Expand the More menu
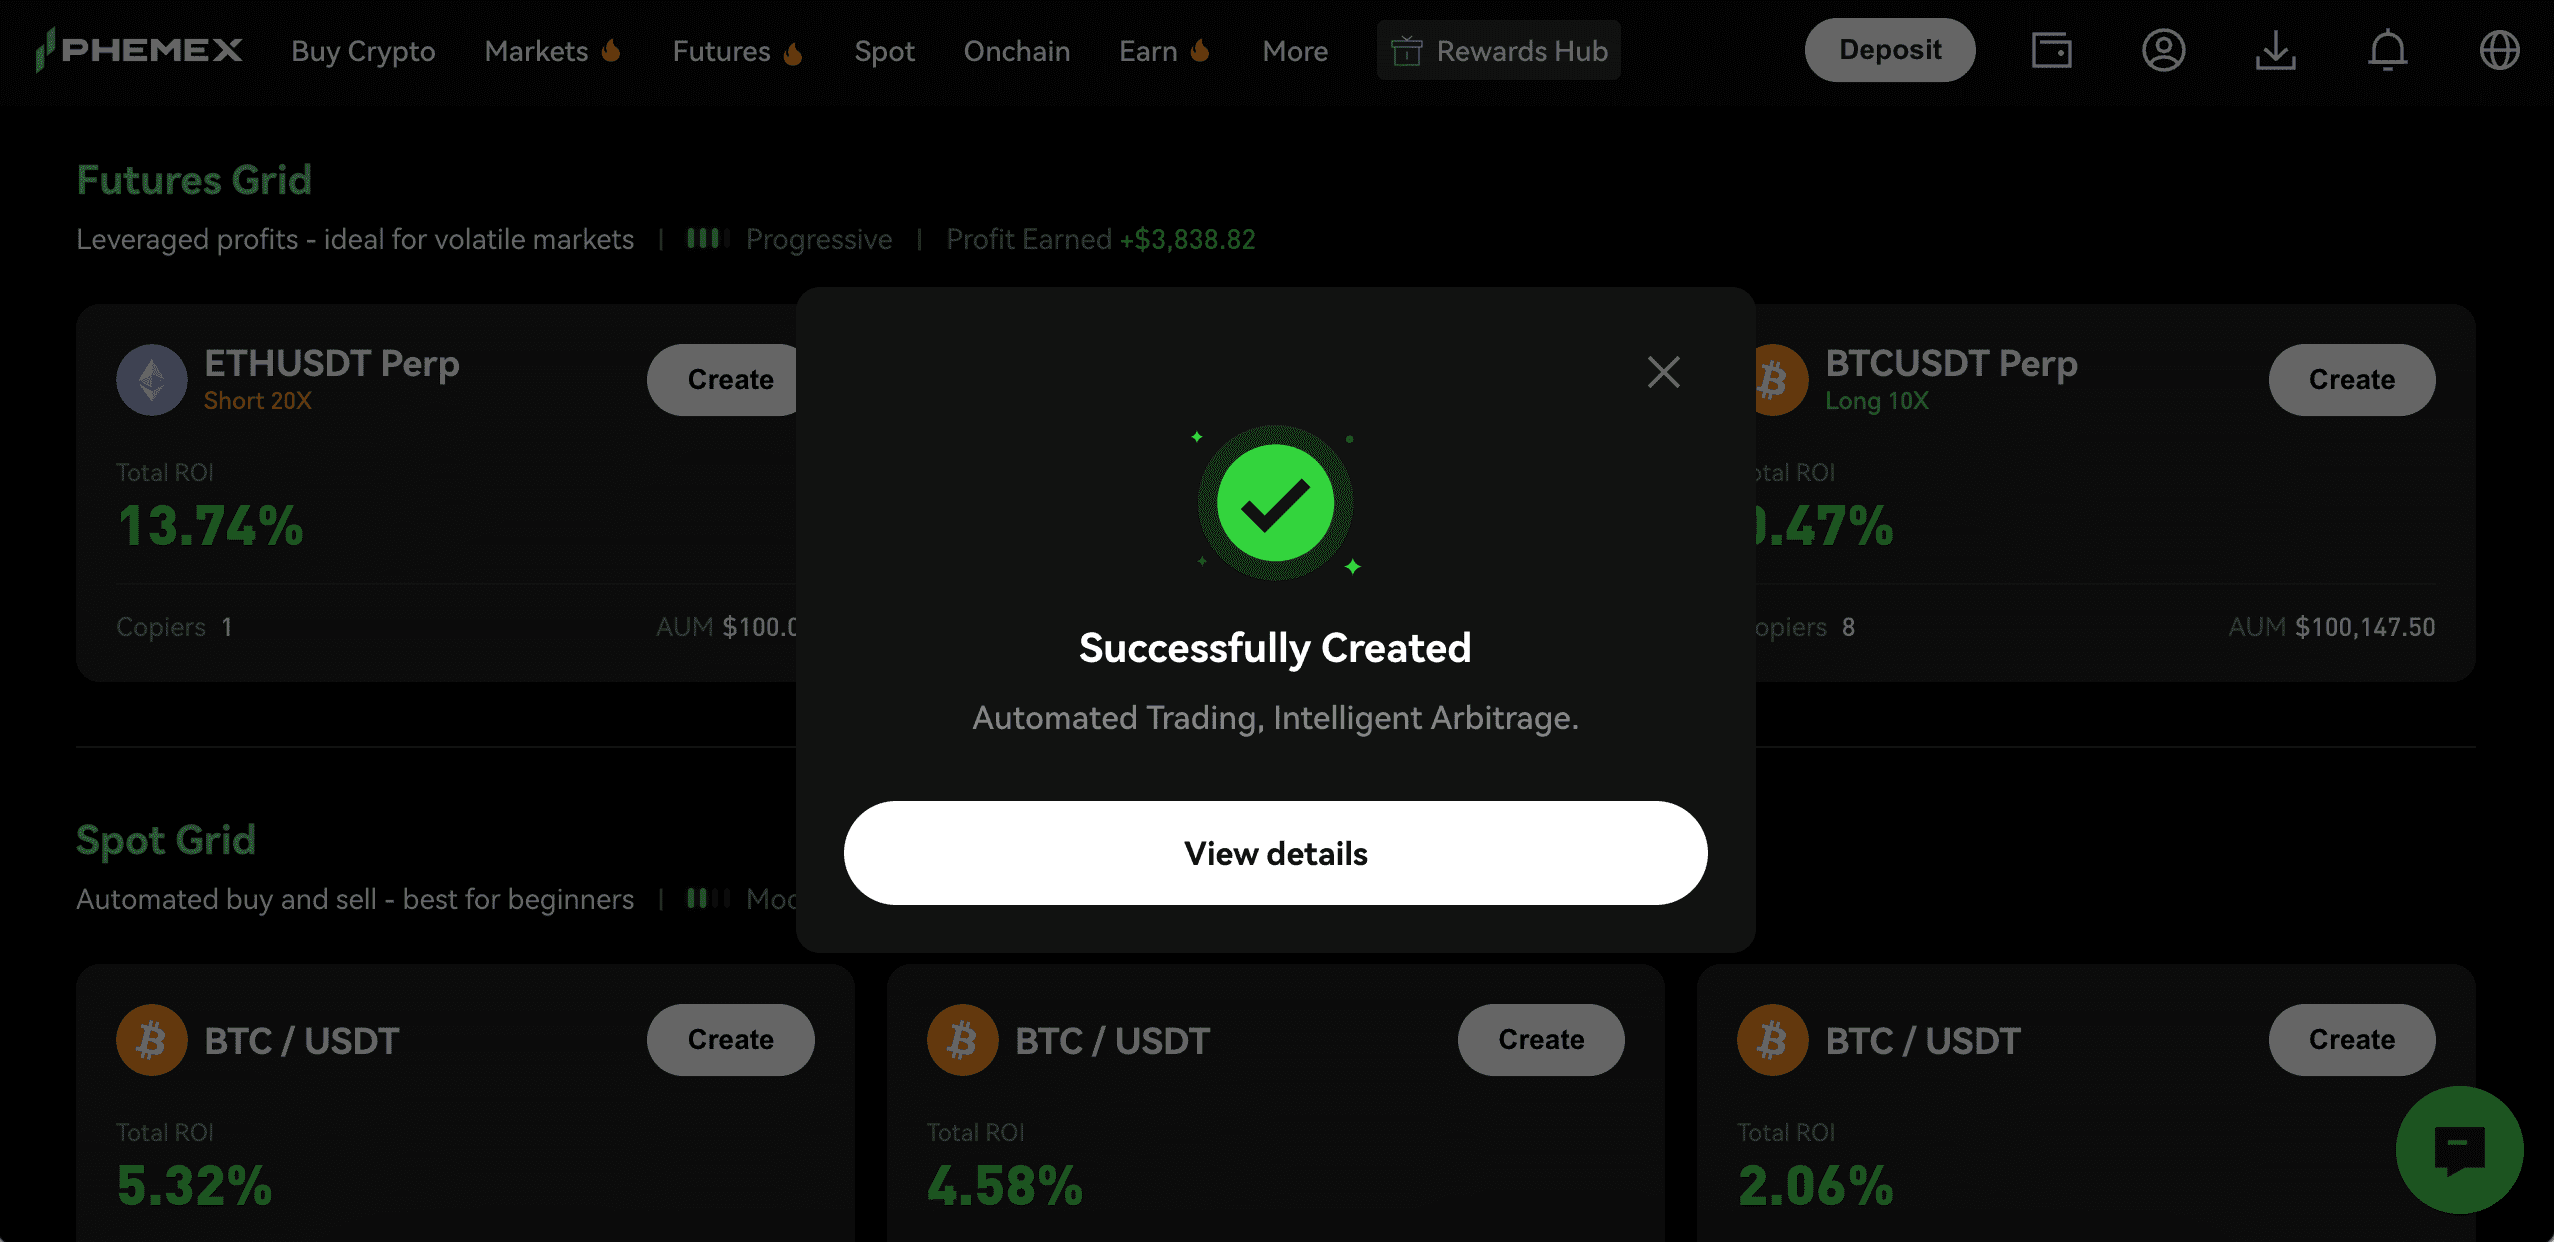The height and width of the screenshot is (1242, 2554). tap(1295, 51)
